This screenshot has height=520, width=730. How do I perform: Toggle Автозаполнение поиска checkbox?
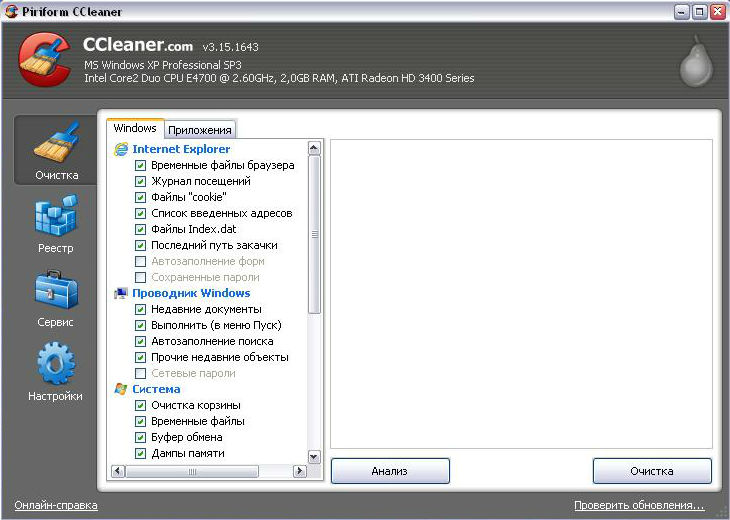click(x=140, y=341)
